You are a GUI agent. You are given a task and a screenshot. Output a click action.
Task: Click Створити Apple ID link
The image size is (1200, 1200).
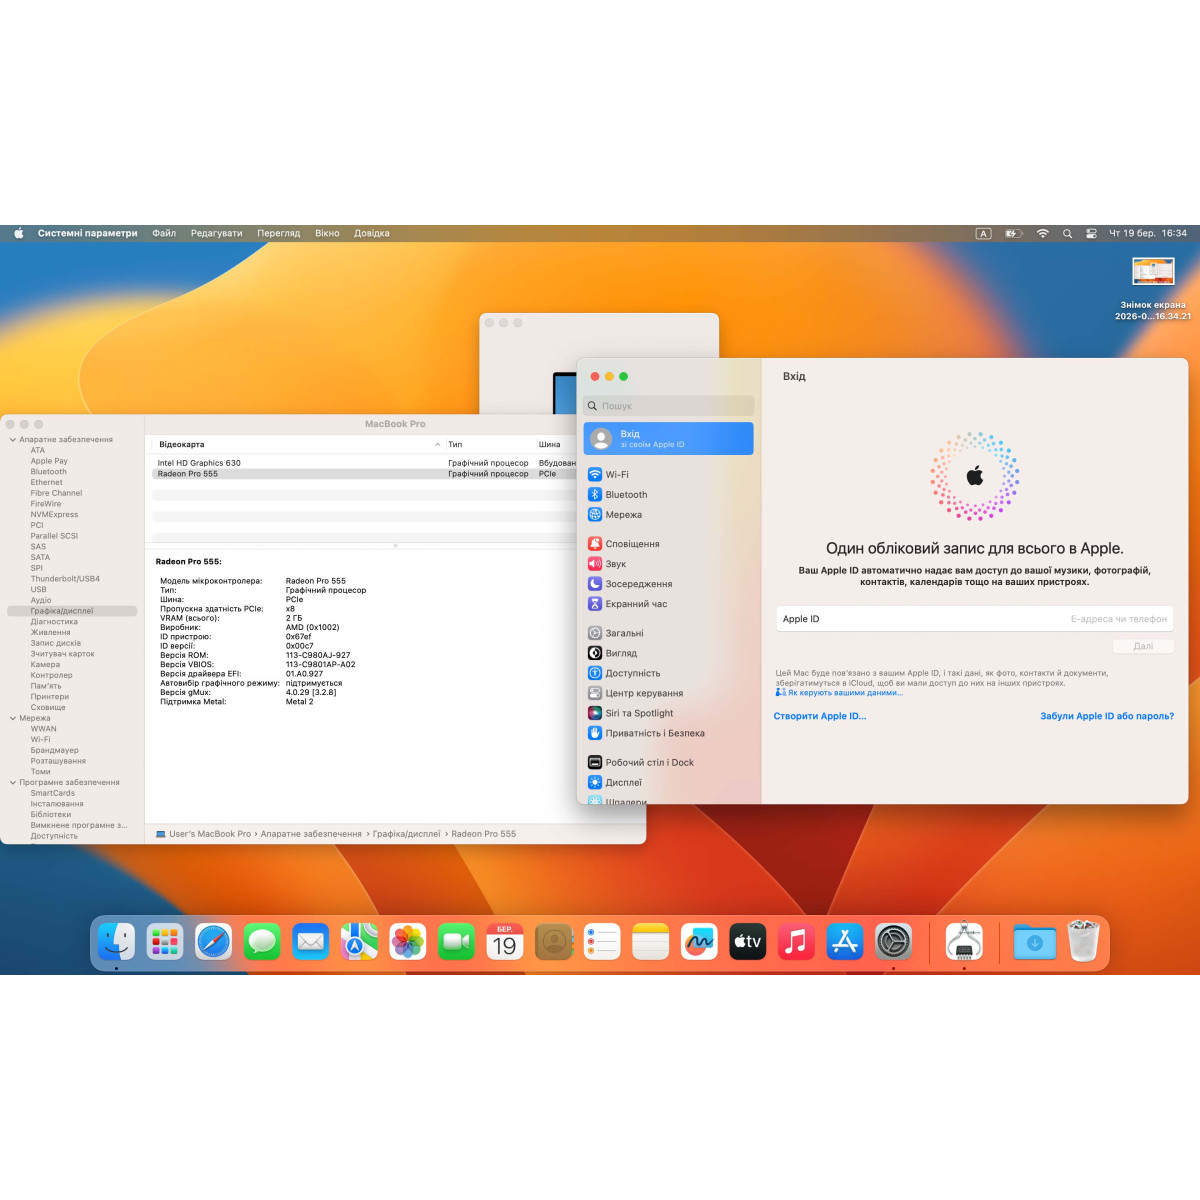point(820,716)
